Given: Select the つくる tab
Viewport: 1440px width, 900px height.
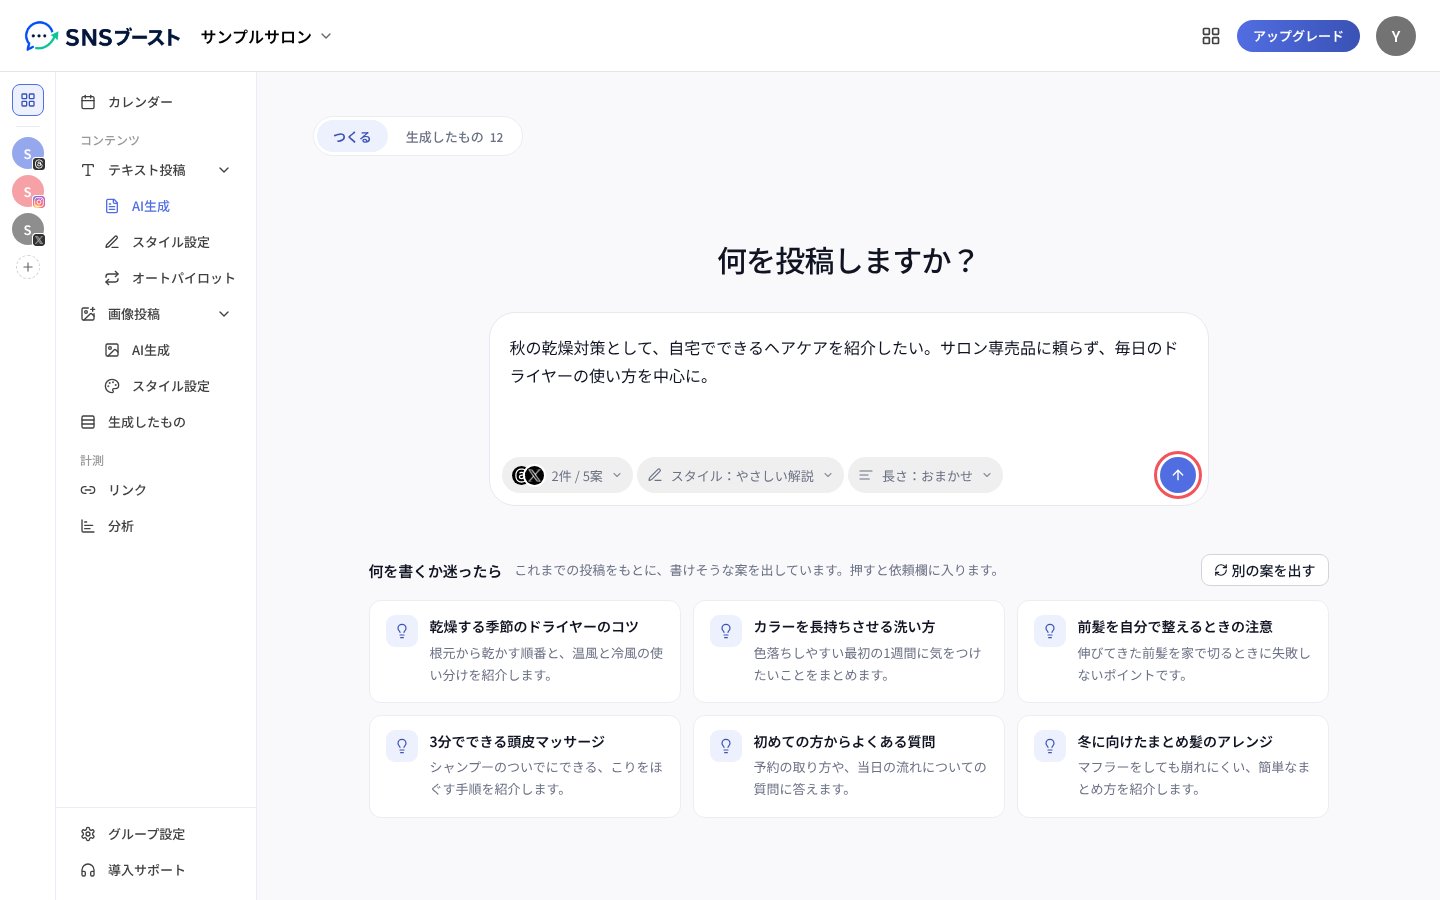Looking at the screenshot, I should click(352, 137).
